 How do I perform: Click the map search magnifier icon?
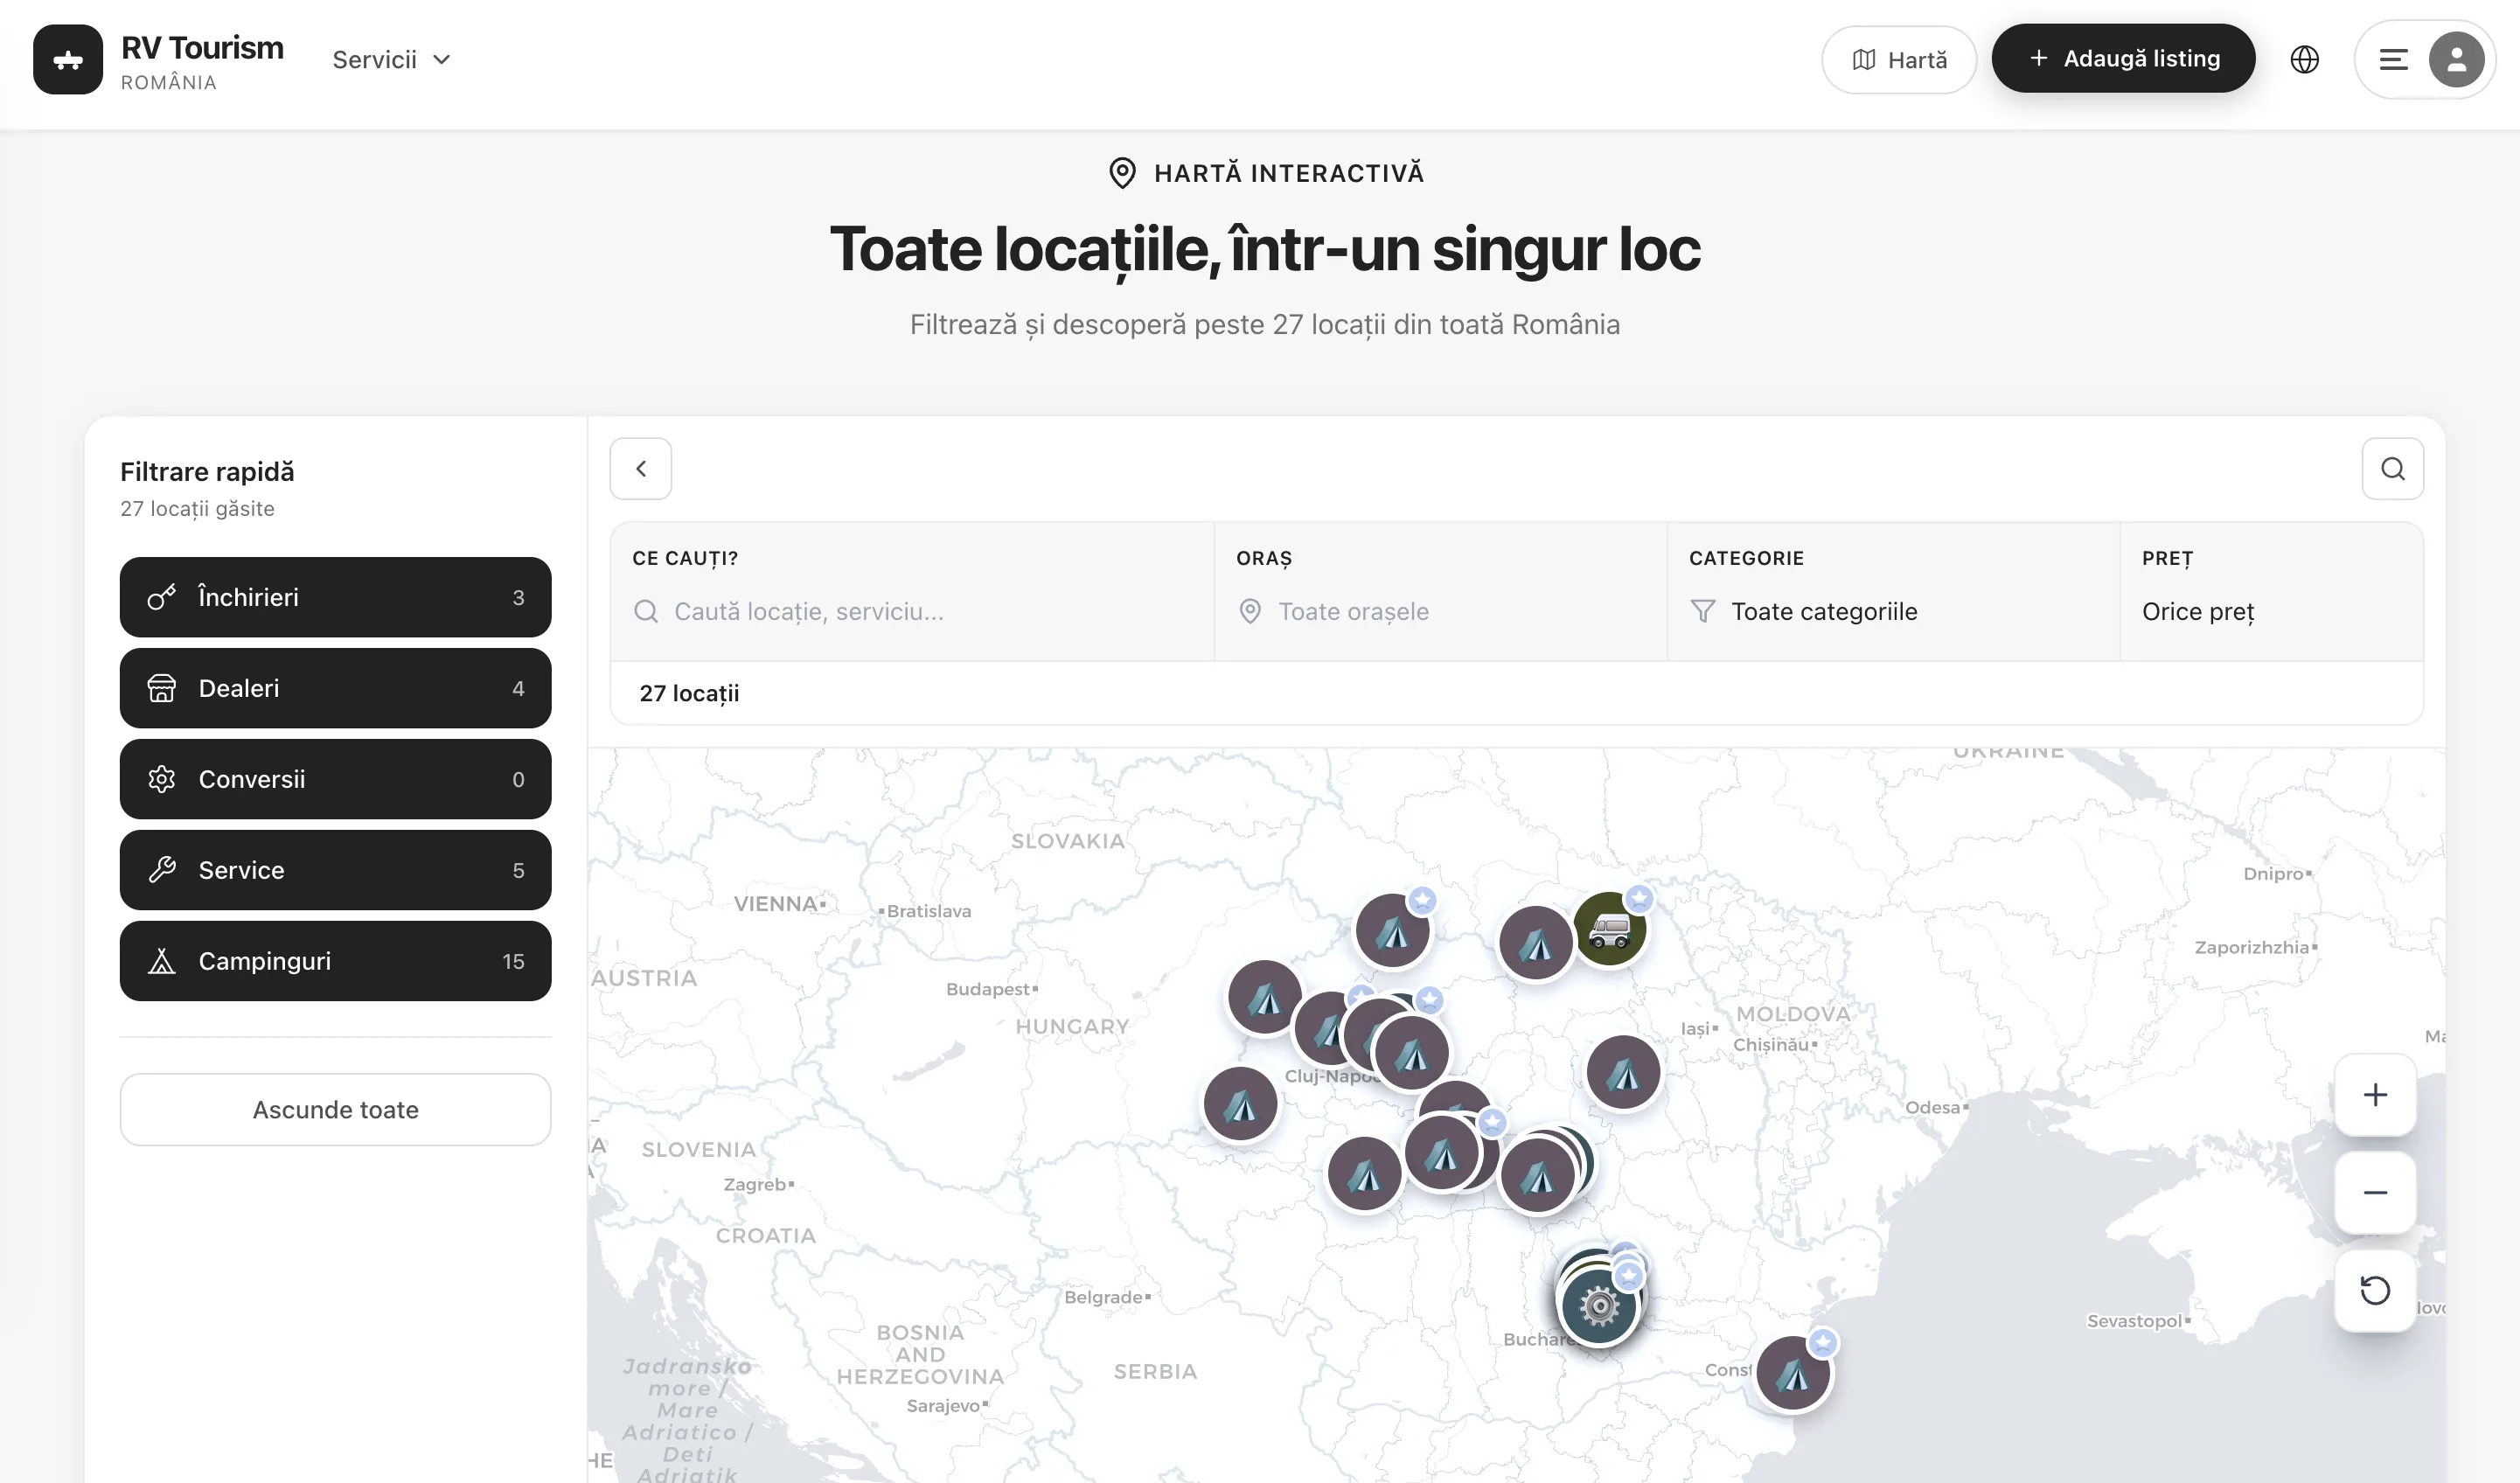pos(2392,469)
